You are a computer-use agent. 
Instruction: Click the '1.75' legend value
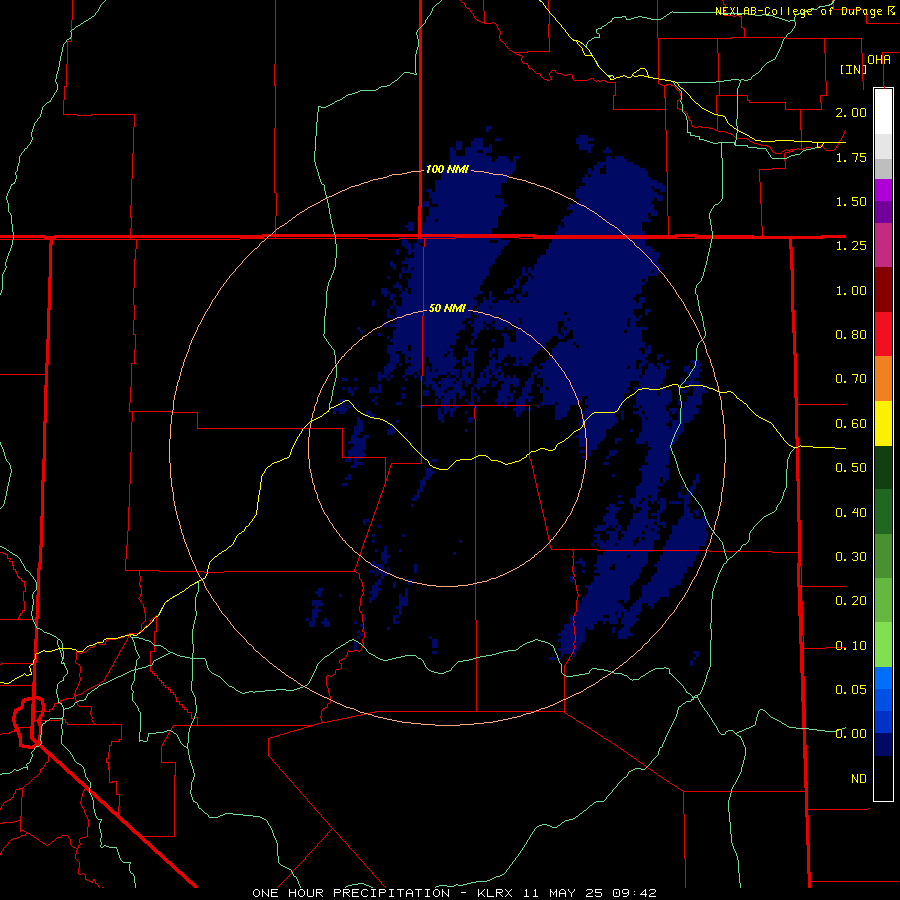851,157
